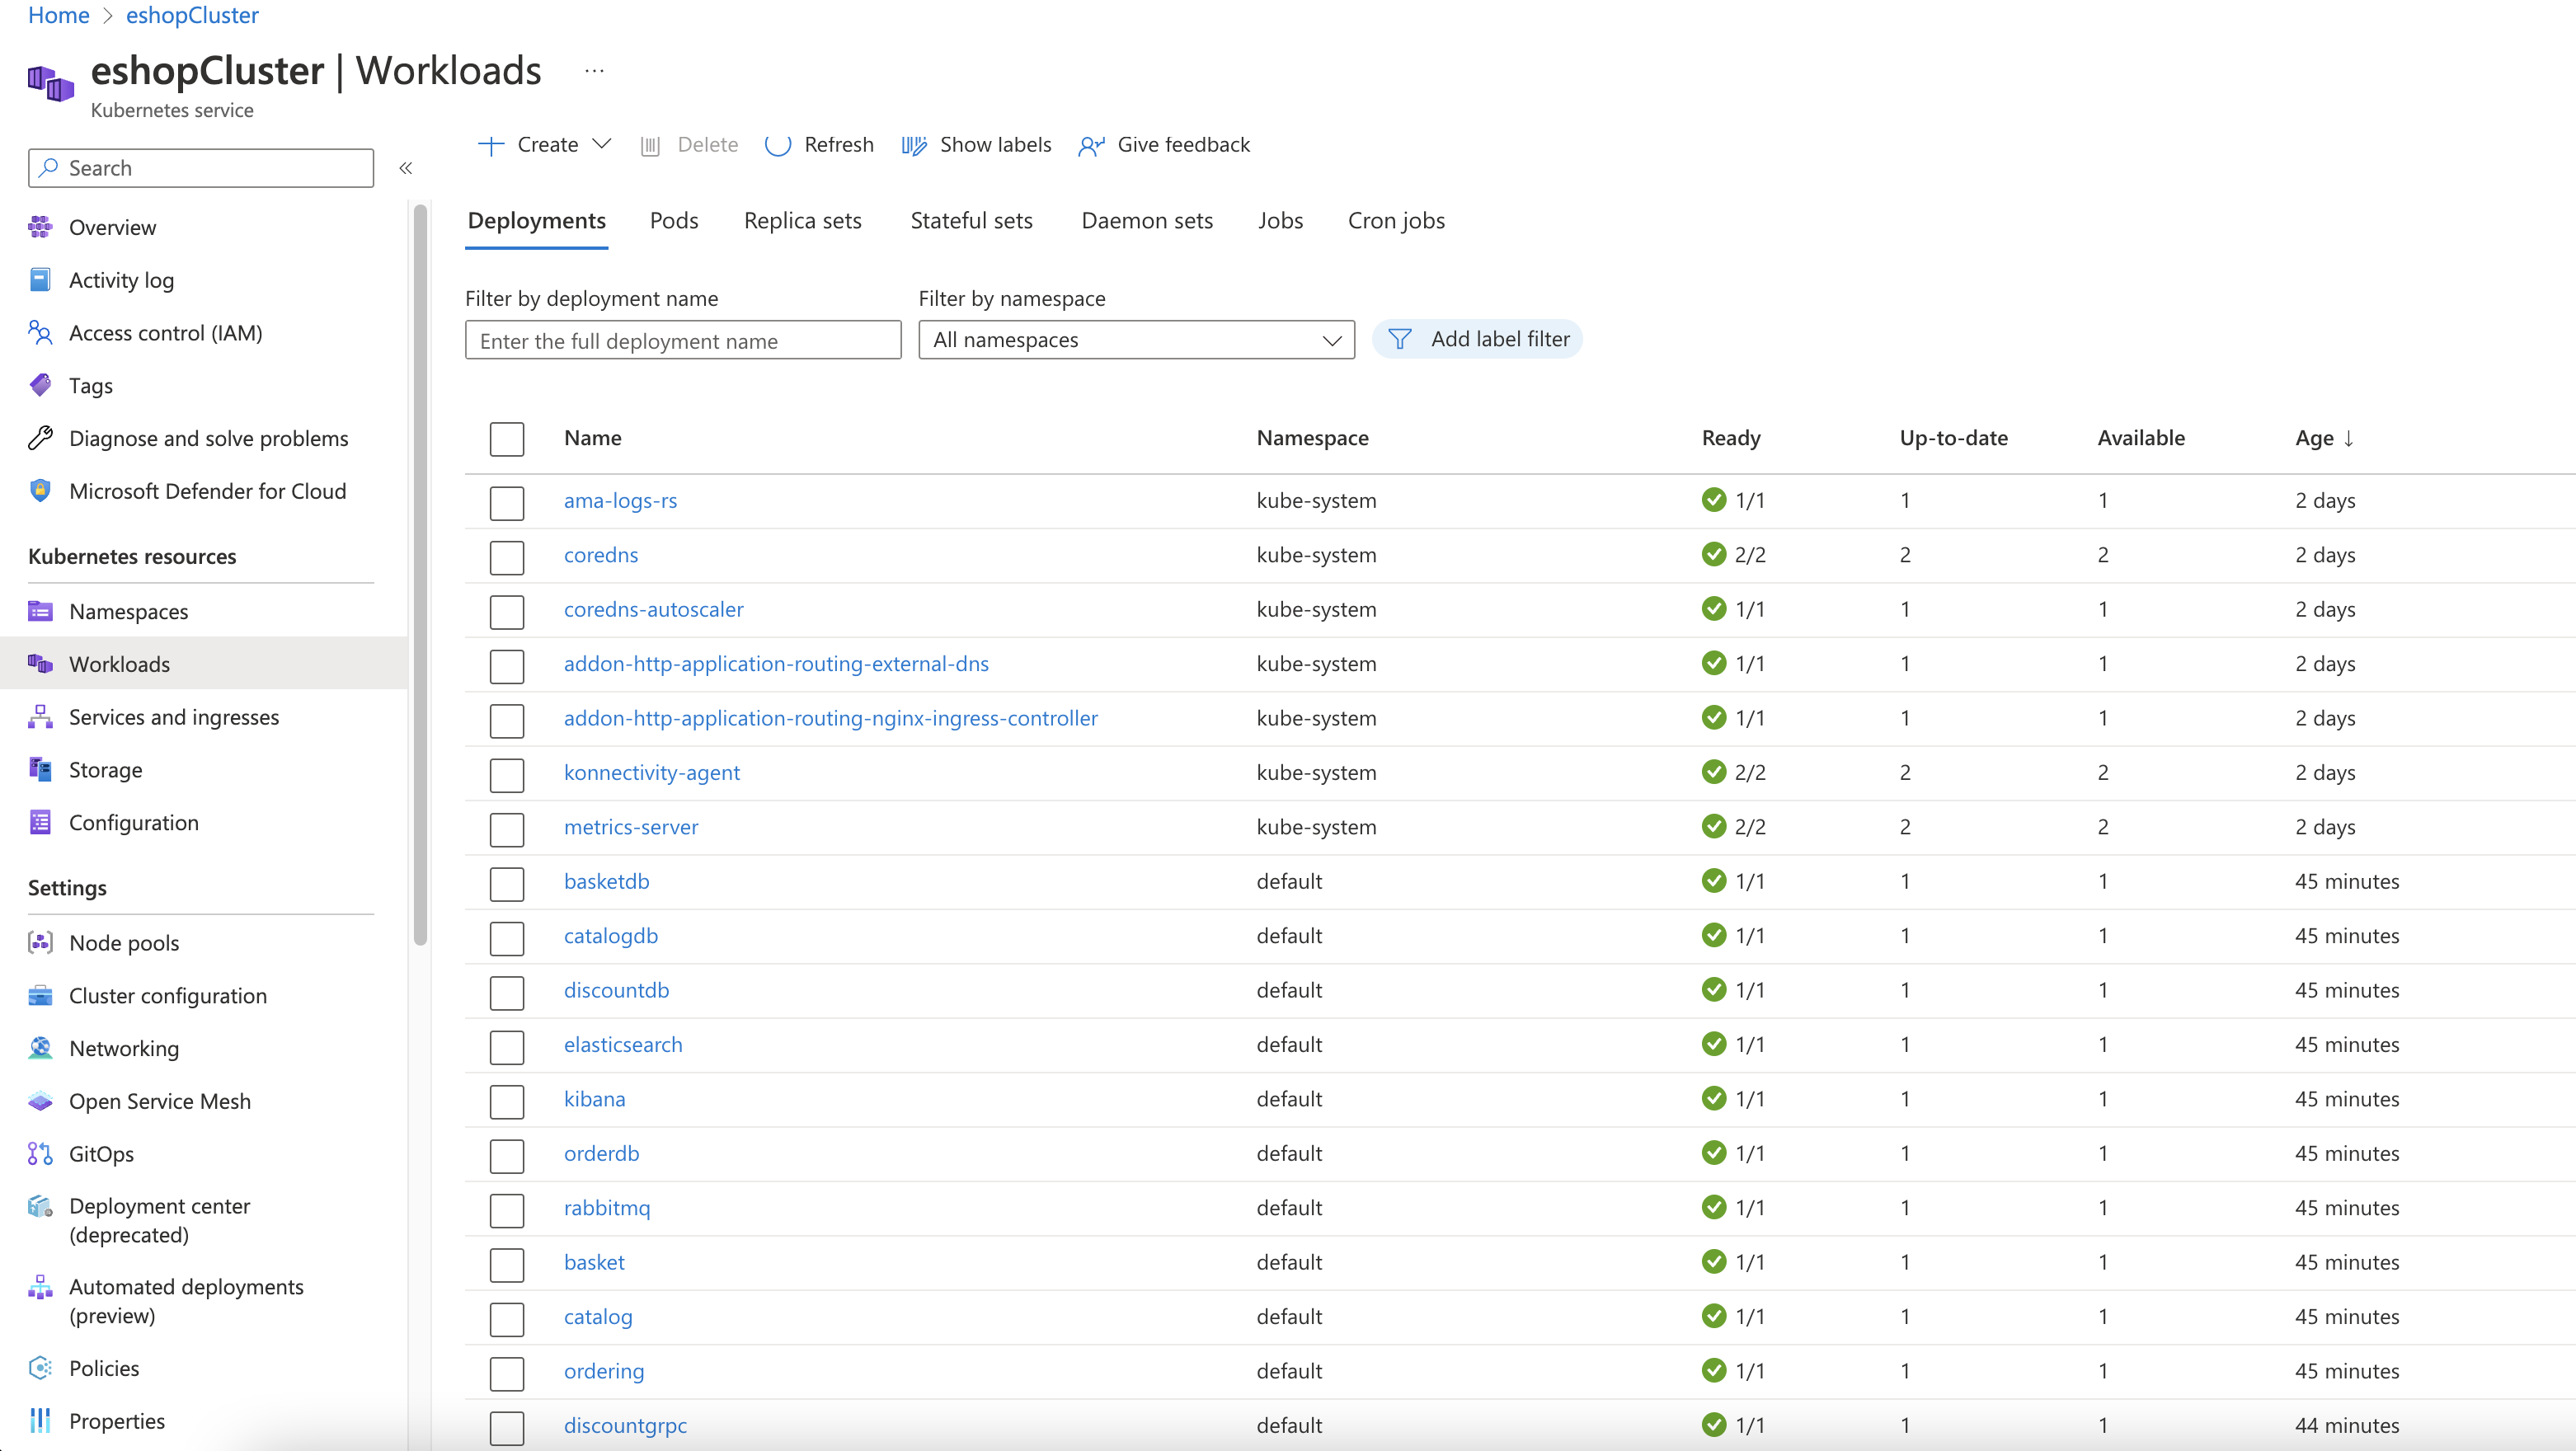Click the Node pools icon

click(40, 943)
